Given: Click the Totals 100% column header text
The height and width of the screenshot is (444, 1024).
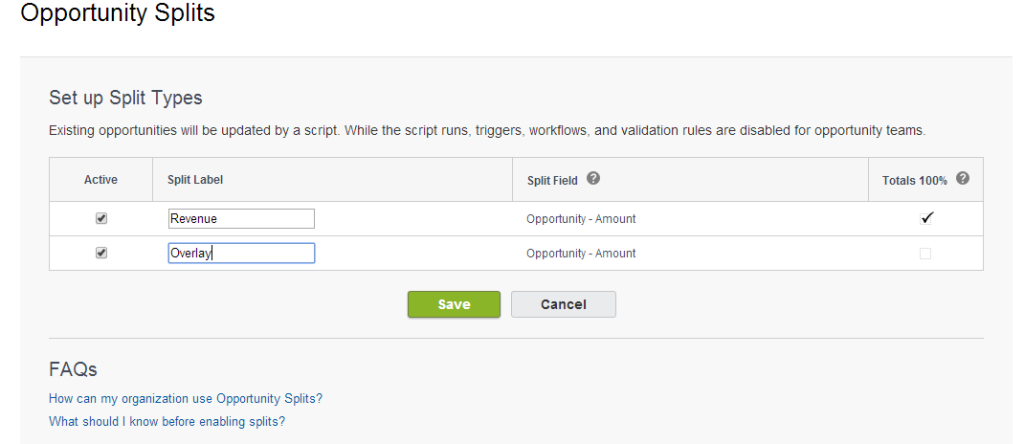Looking at the screenshot, I should pyautogui.click(x=914, y=180).
